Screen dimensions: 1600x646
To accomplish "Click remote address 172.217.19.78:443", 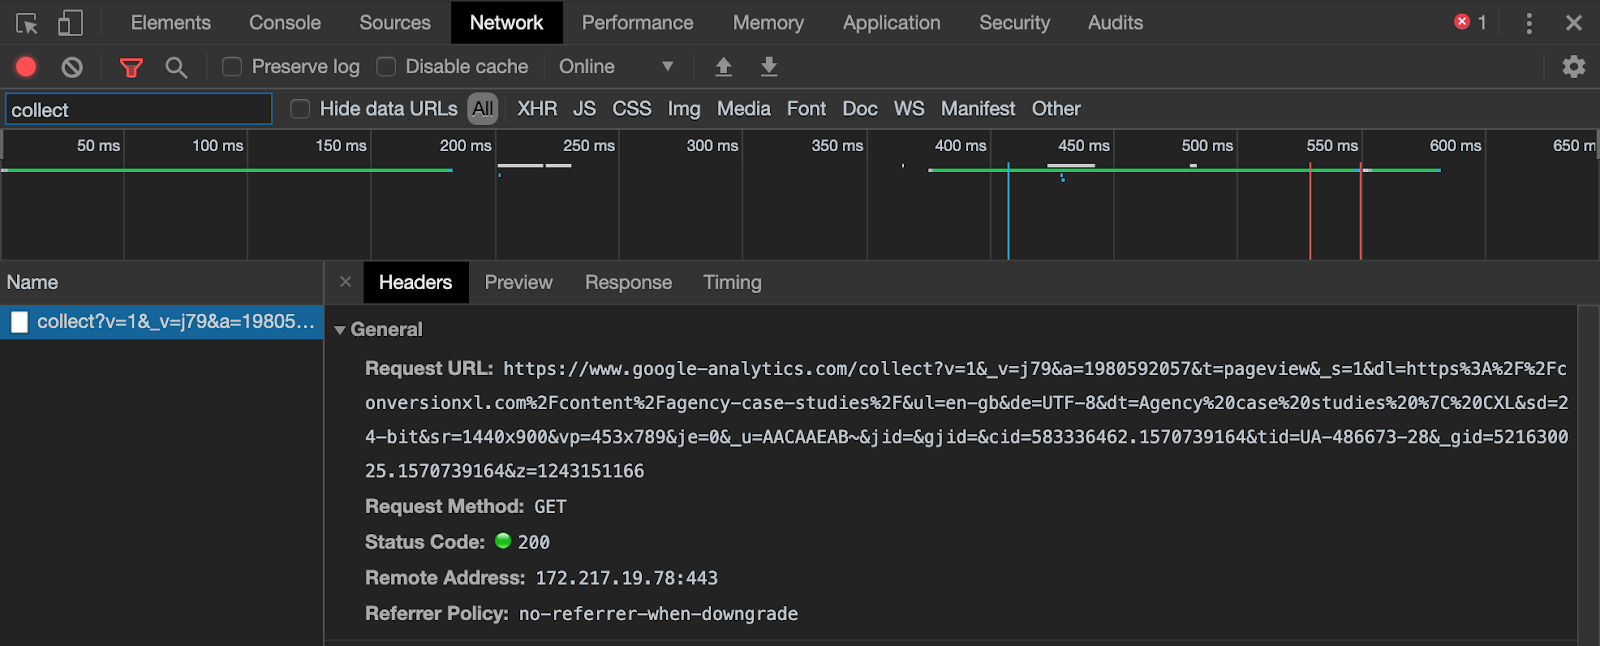I will (x=626, y=578).
